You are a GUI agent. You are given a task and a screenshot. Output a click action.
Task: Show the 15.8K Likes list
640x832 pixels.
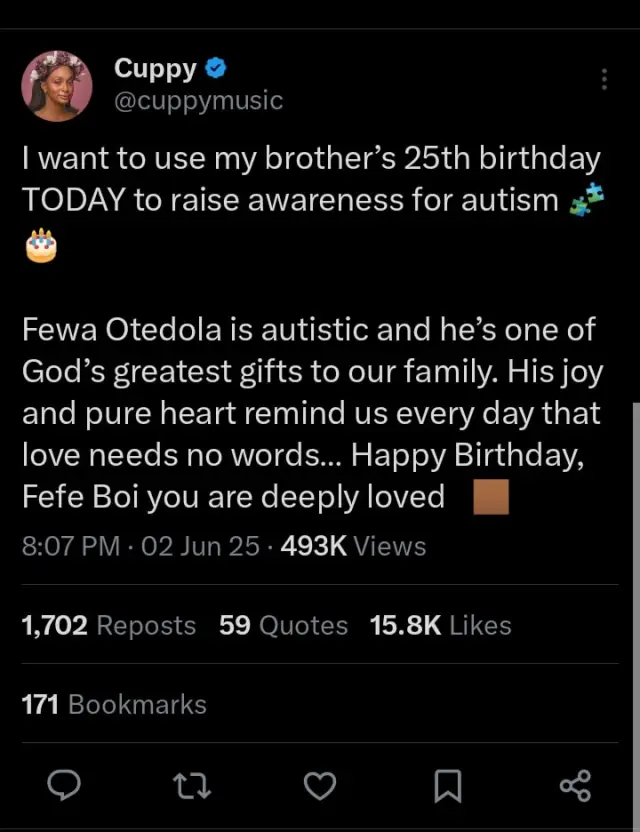[440, 626]
